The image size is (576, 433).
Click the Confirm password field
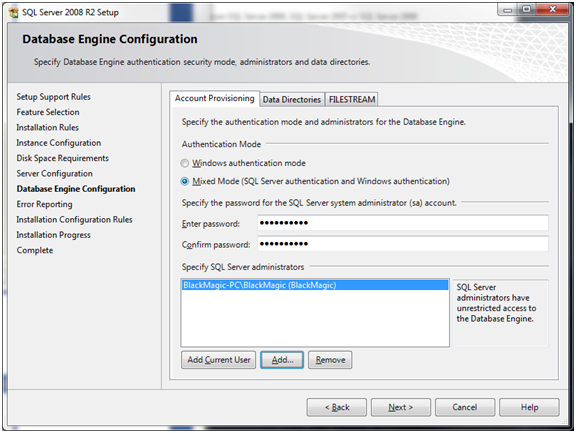click(403, 244)
